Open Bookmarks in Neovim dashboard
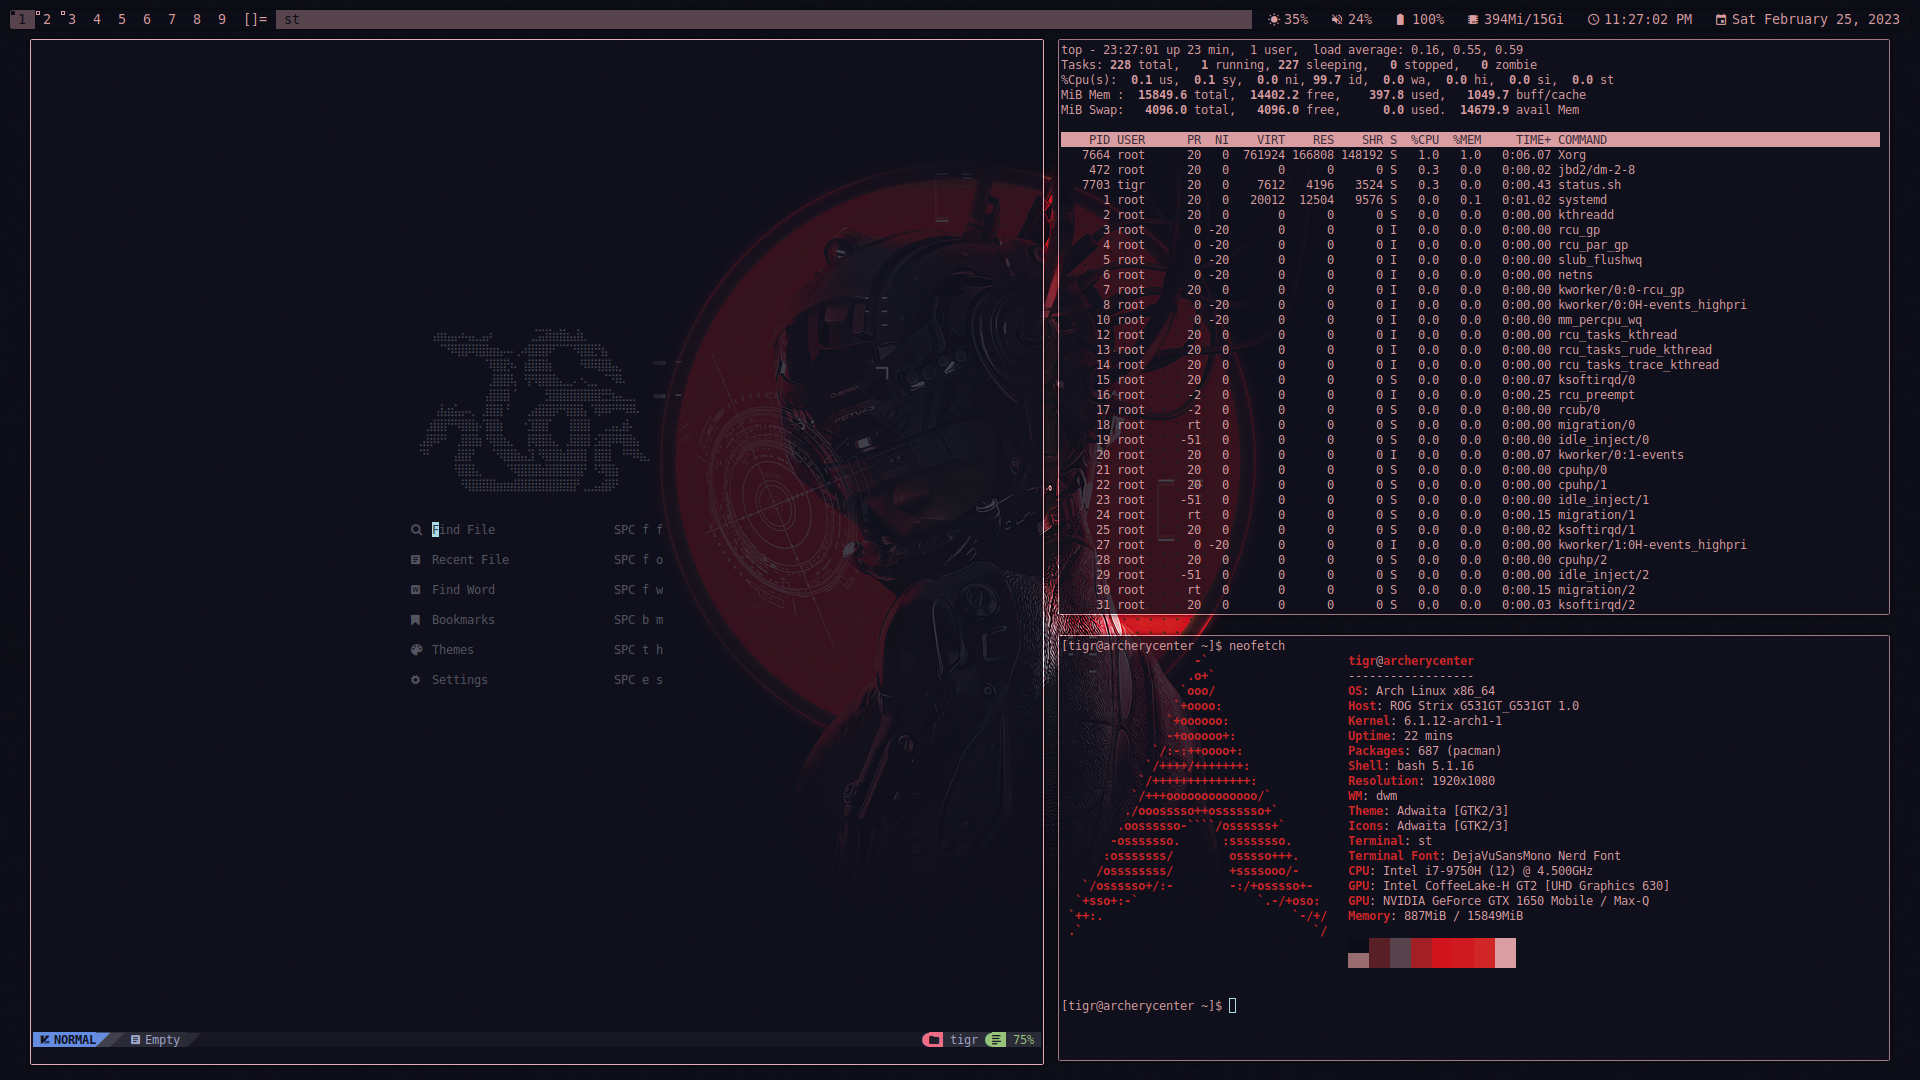The image size is (1920, 1080). click(463, 620)
